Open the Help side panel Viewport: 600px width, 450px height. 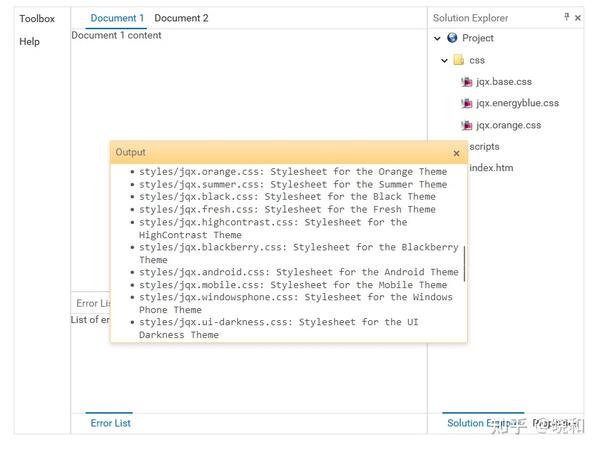click(29, 42)
